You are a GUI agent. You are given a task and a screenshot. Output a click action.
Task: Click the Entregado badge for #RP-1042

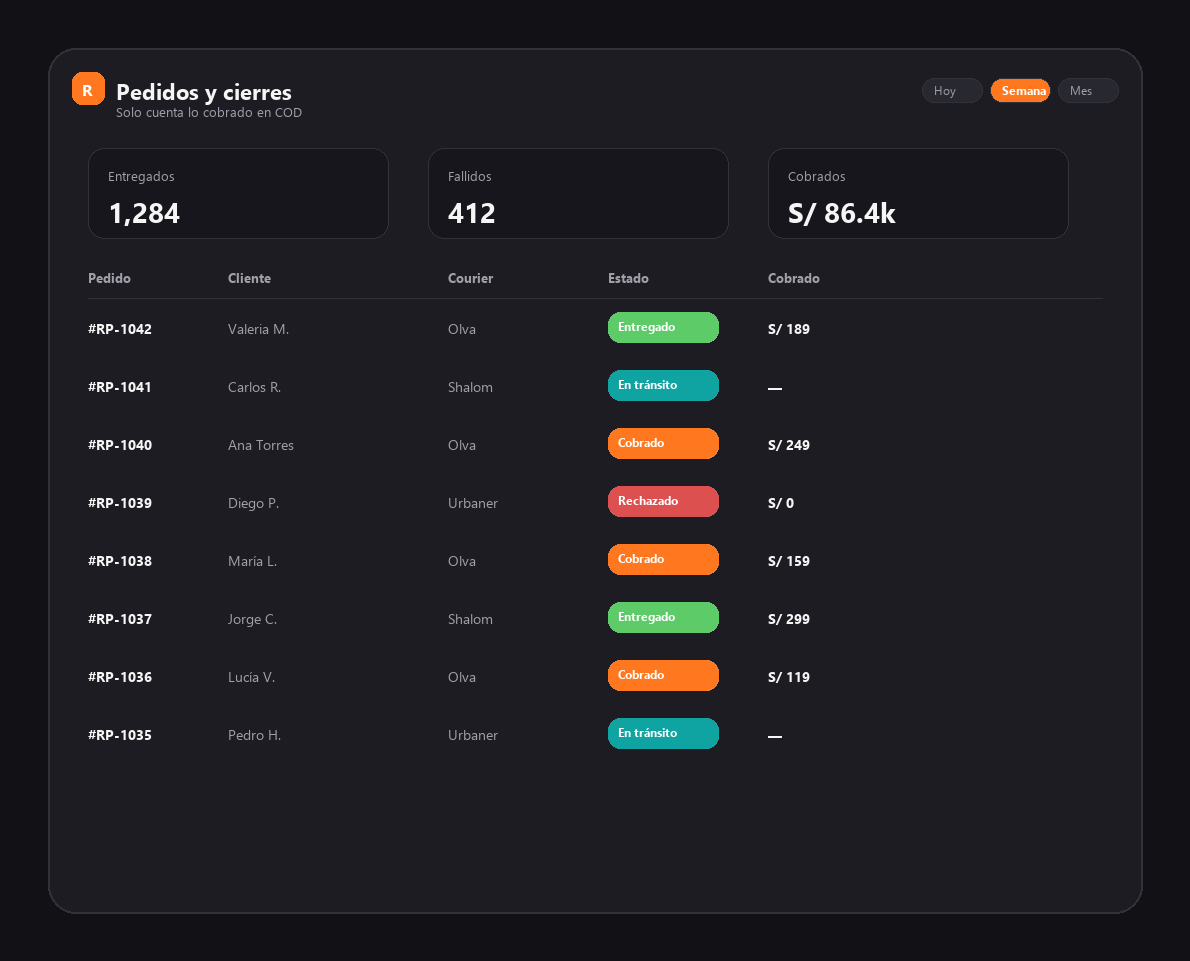(663, 327)
